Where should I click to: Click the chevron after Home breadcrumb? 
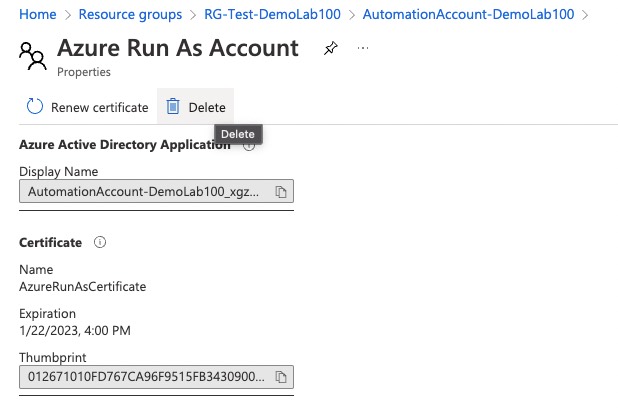68,15
